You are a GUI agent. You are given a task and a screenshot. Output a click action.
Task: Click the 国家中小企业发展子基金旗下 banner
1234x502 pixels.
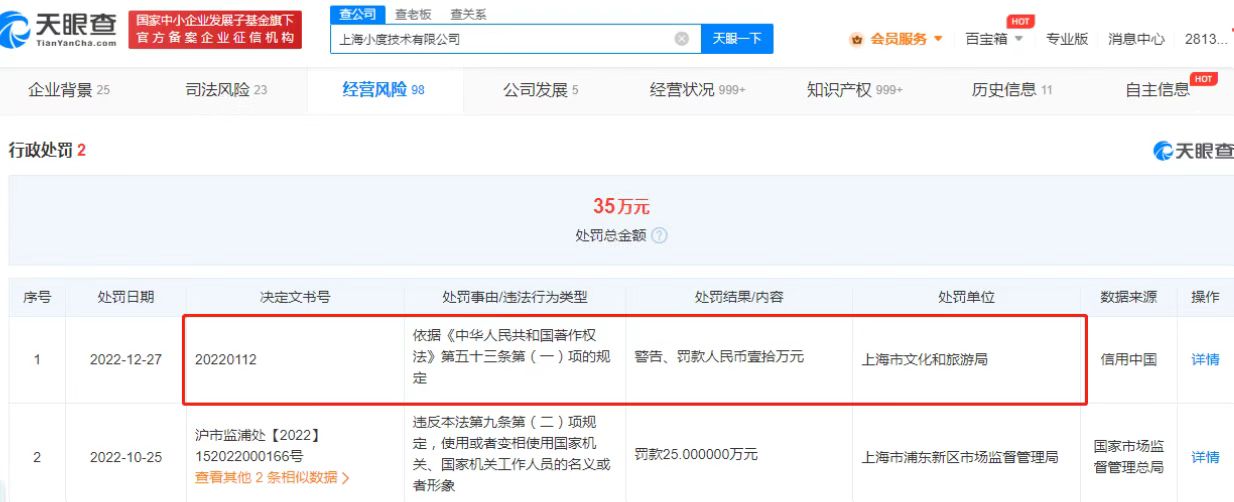click(x=215, y=29)
